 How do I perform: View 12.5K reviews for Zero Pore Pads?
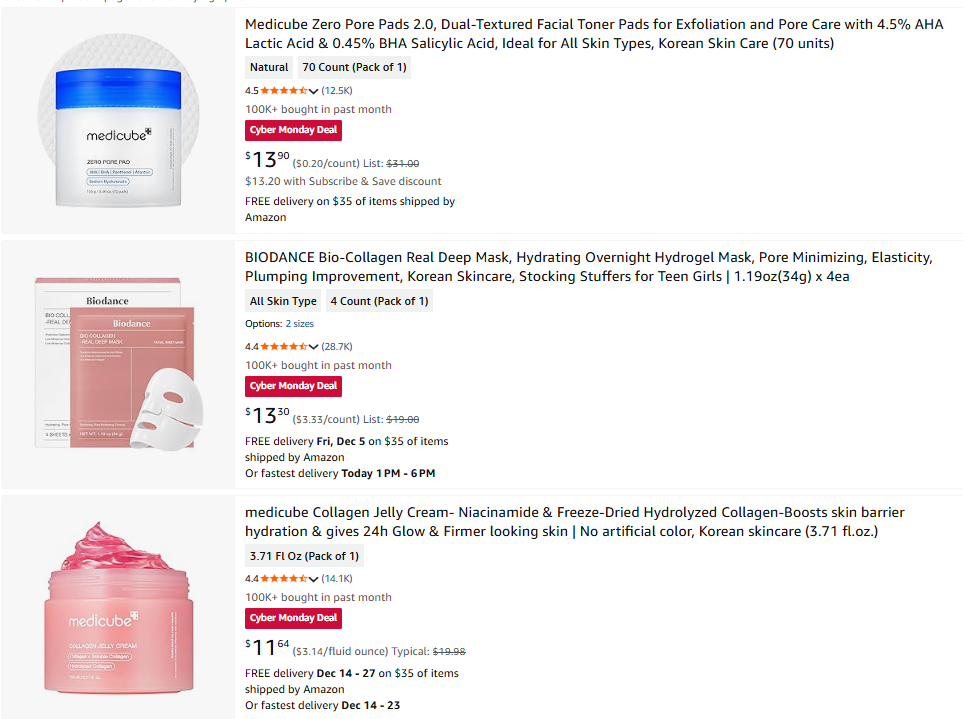[x=337, y=91]
